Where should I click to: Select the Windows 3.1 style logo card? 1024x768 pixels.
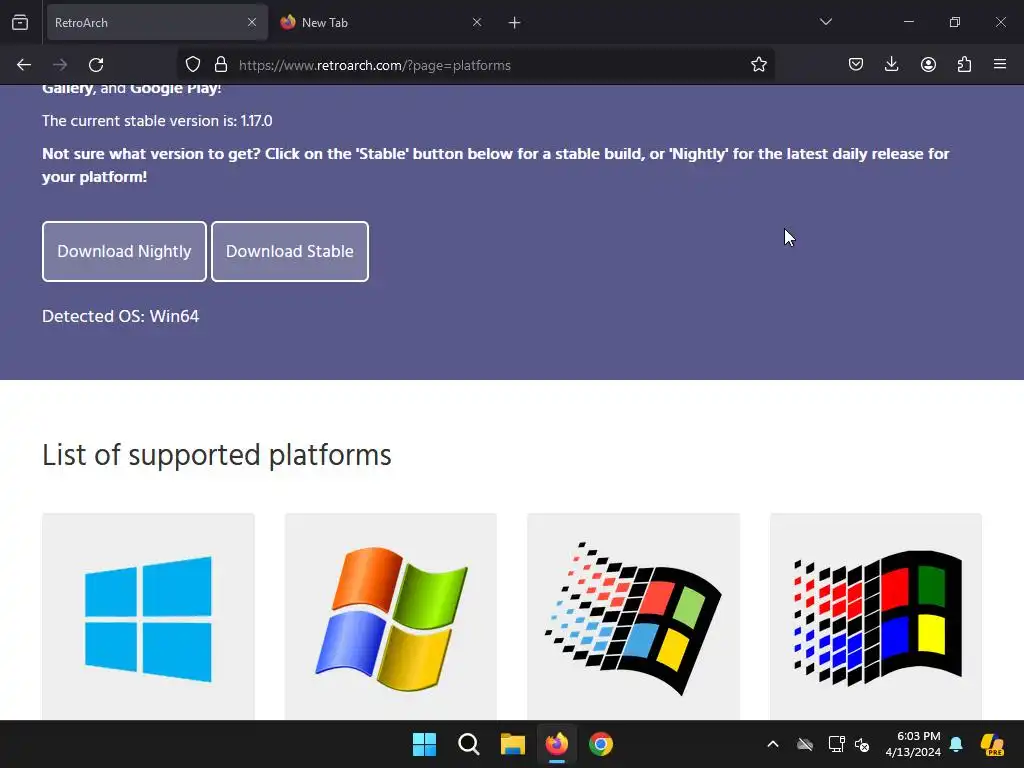[876, 617]
